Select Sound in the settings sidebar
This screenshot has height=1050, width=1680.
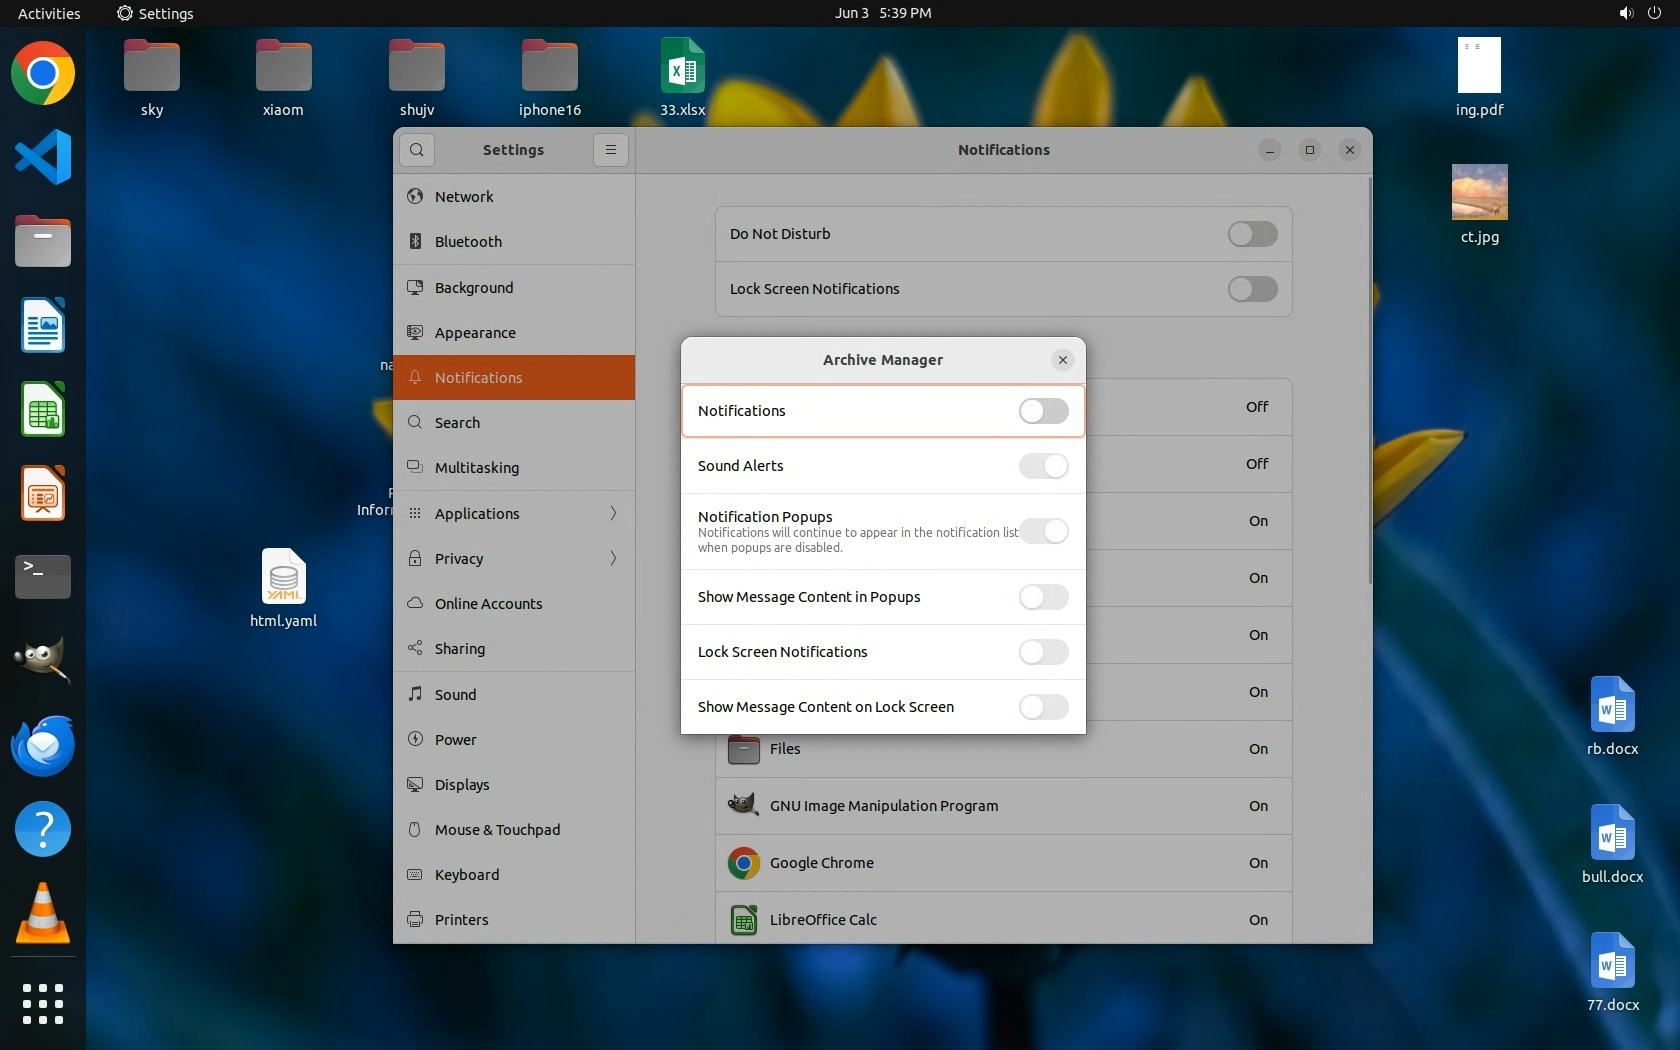click(x=455, y=695)
